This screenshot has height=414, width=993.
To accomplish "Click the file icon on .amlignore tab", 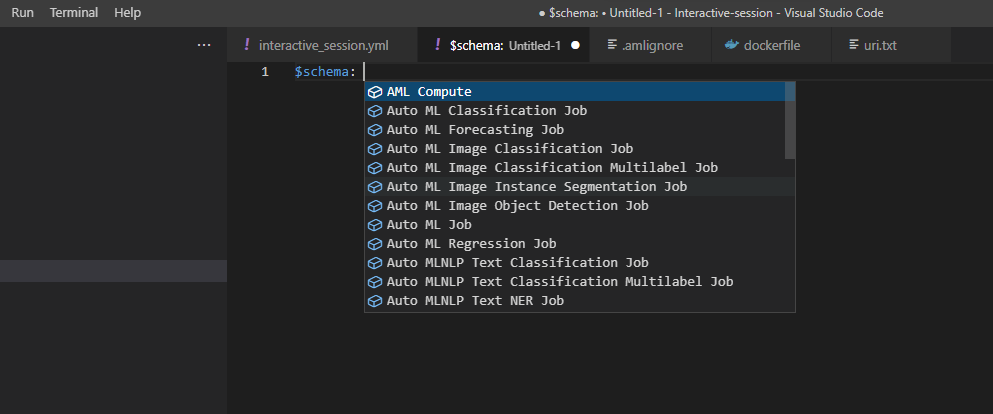I will pos(612,45).
